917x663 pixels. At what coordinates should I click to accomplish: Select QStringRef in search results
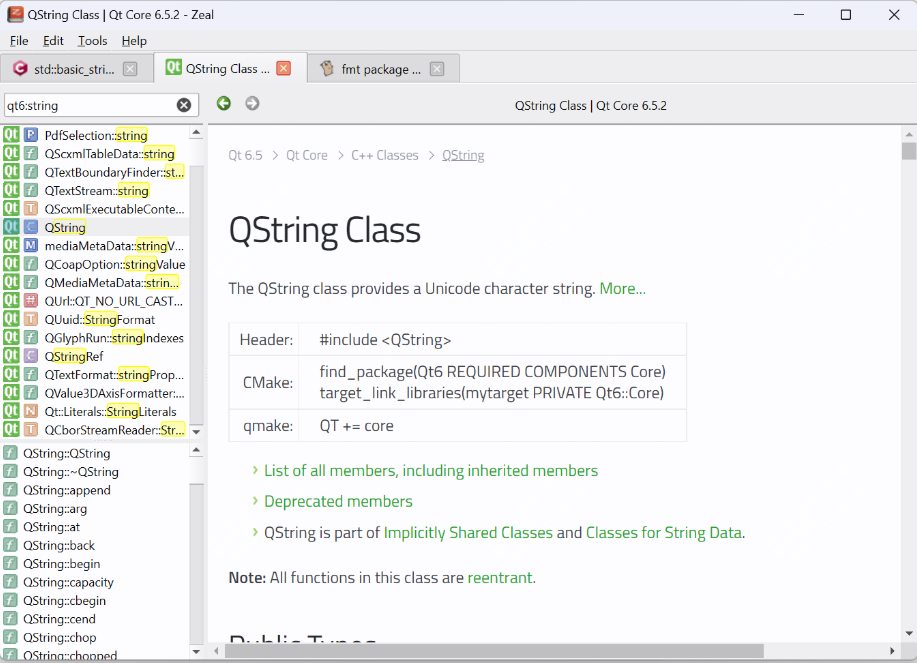[73, 356]
